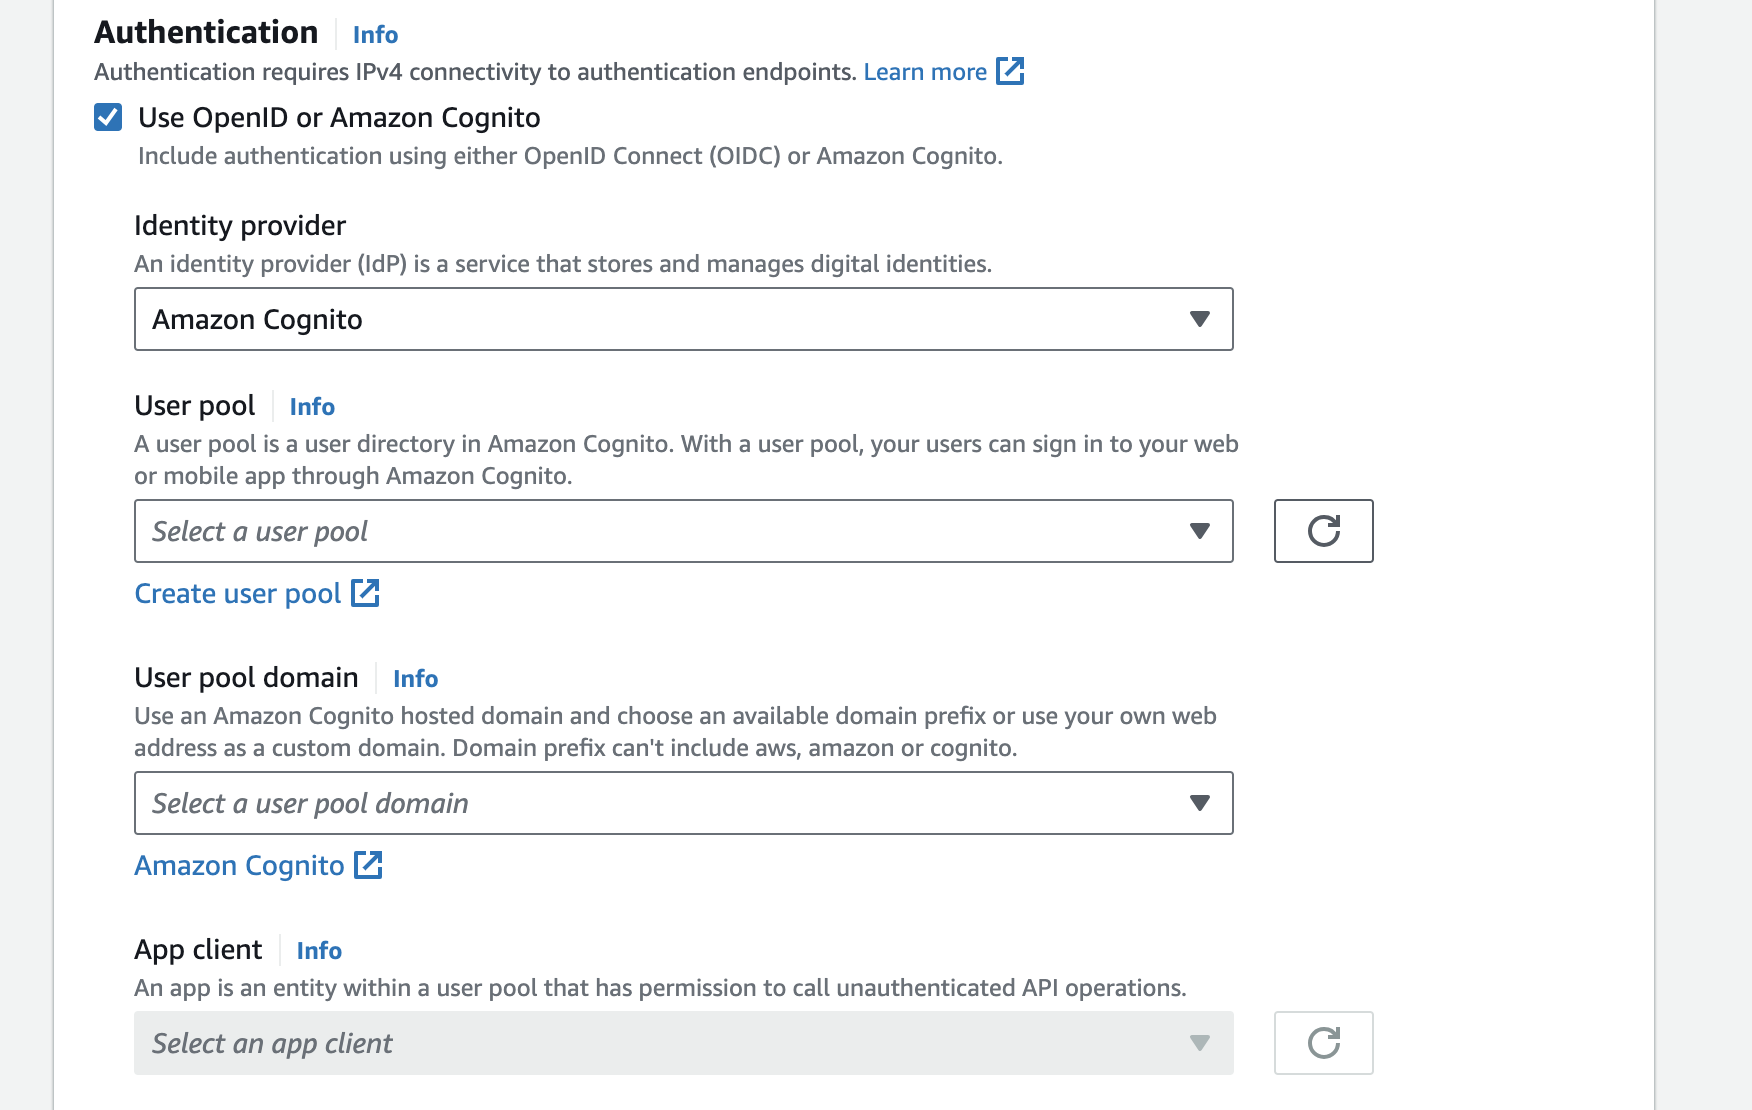Refresh the user pool list
Viewport: 1752px width, 1110px height.
tap(1323, 531)
